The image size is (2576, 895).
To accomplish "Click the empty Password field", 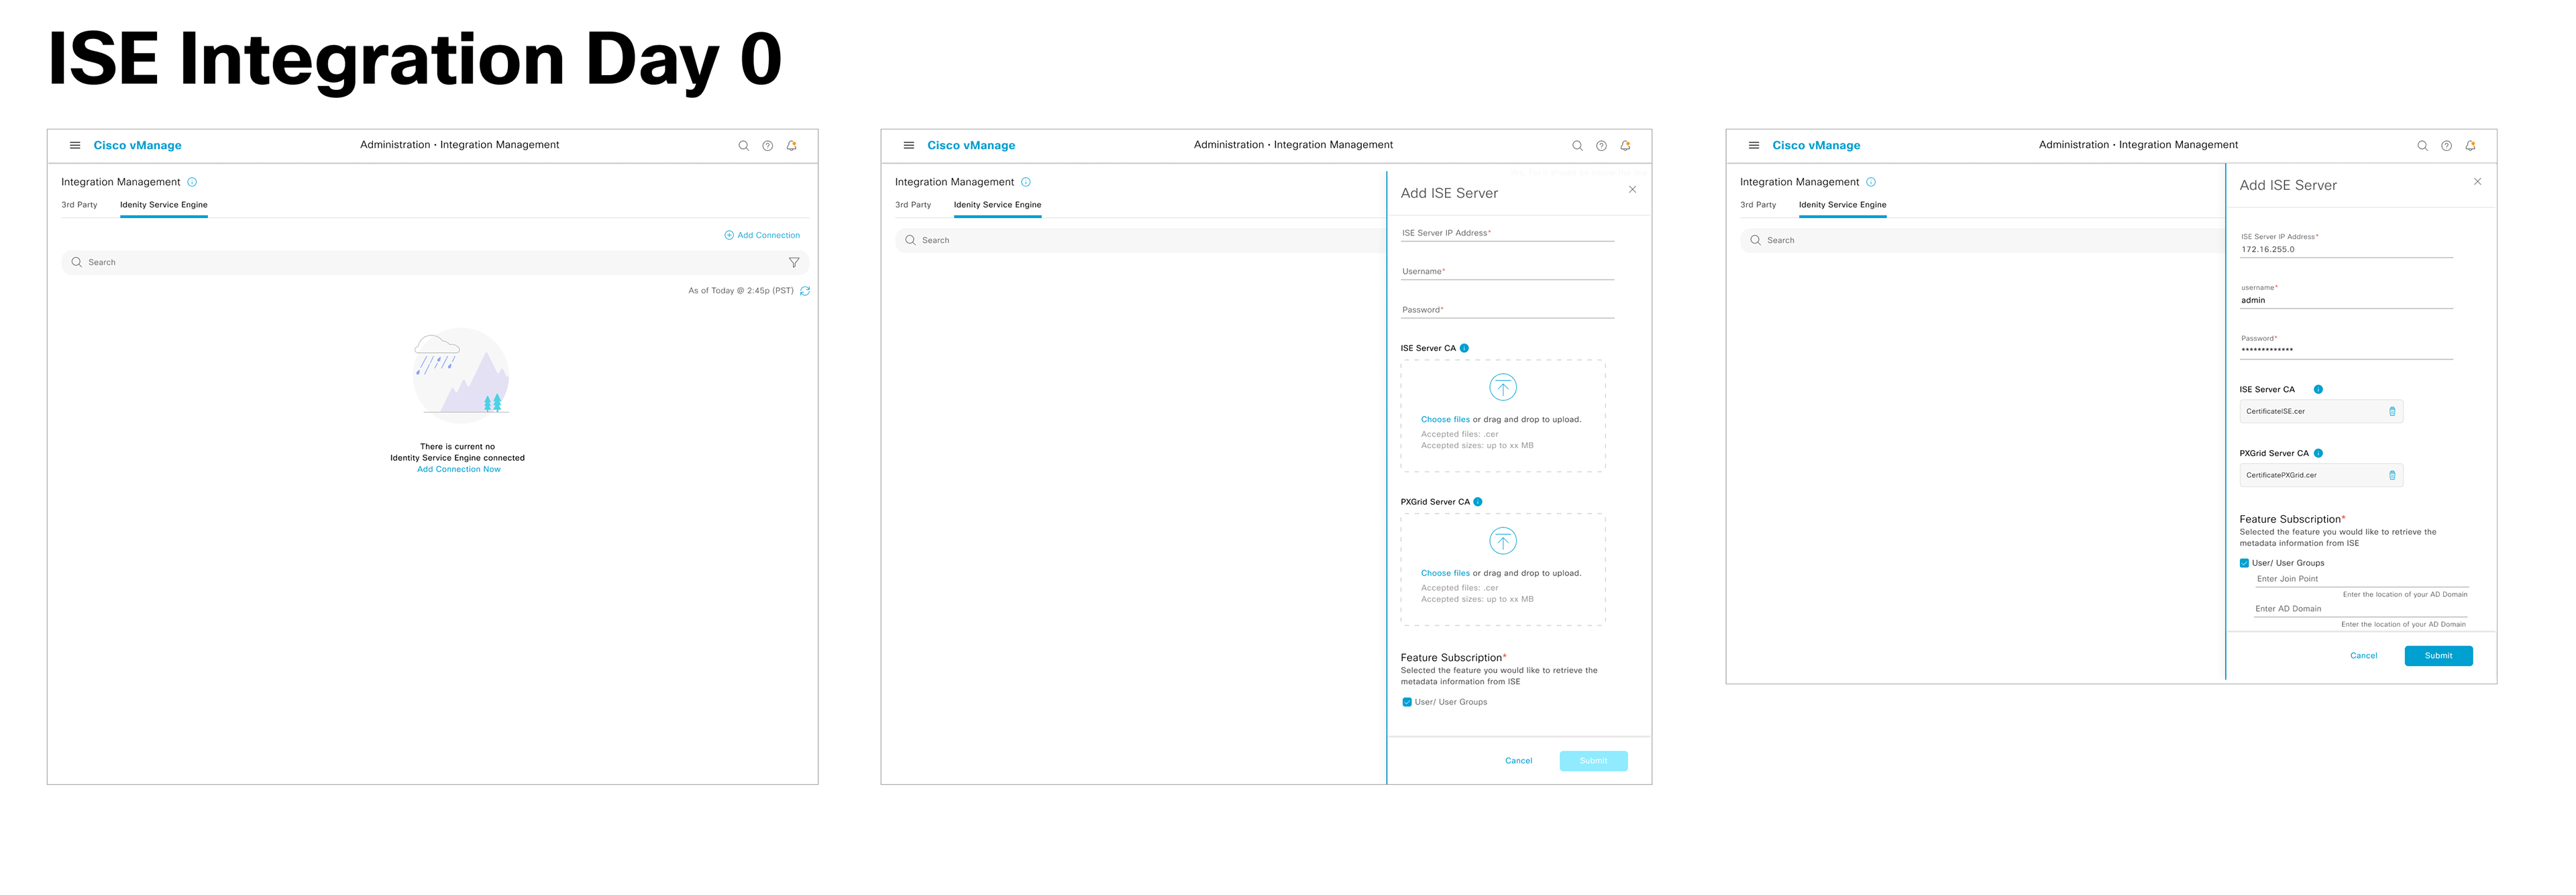I will point(1507,311).
